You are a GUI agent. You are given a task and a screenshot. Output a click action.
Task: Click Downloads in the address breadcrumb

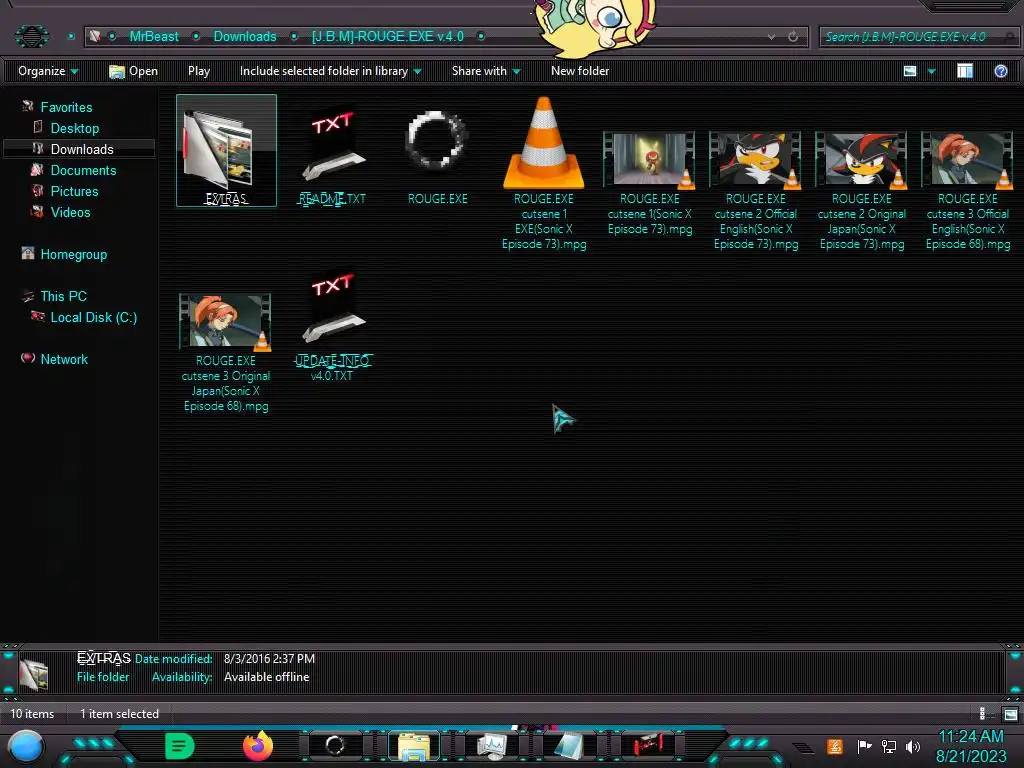(245, 37)
